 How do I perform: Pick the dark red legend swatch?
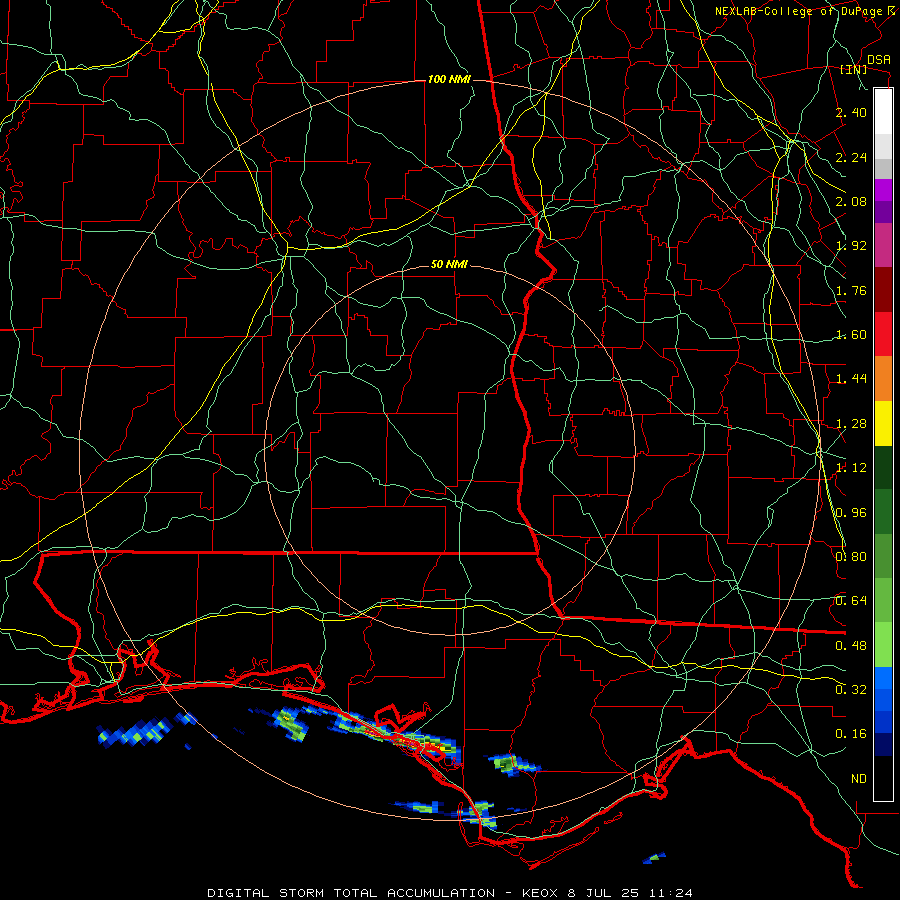(883, 290)
